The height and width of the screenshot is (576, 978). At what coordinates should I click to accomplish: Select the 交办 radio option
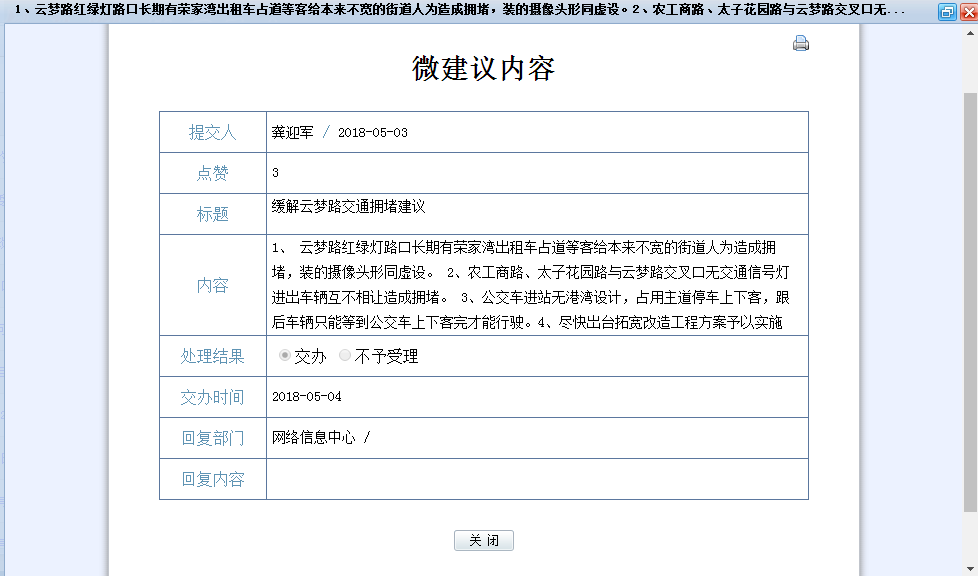coord(285,356)
